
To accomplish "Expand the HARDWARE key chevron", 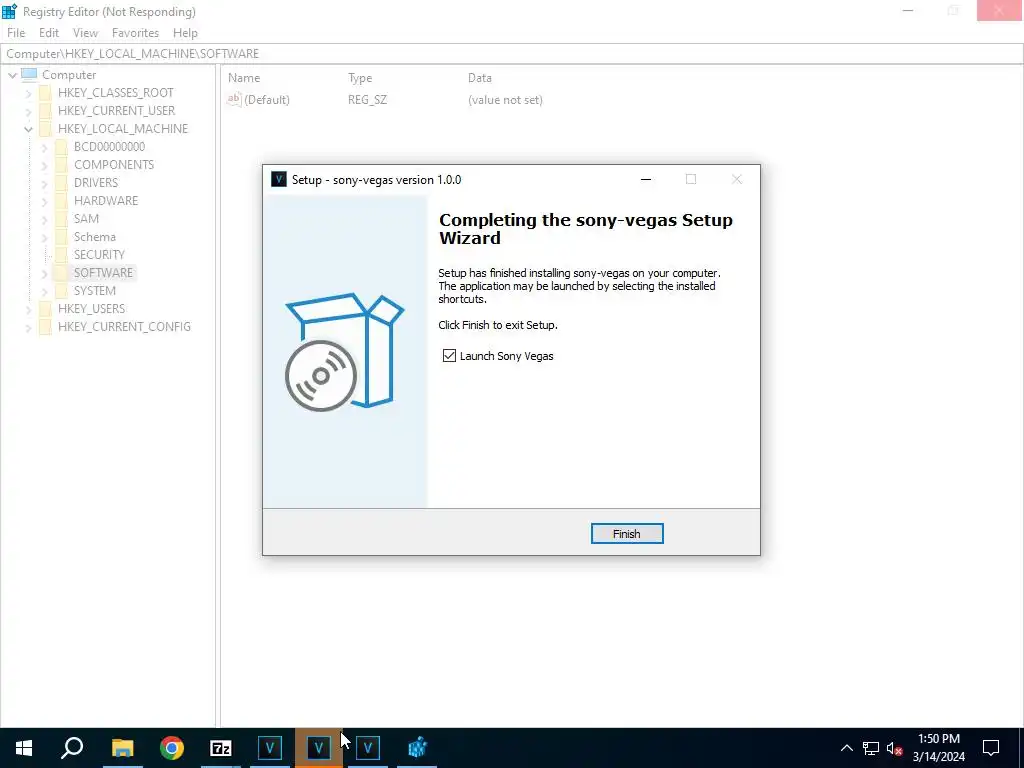I will [x=44, y=201].
